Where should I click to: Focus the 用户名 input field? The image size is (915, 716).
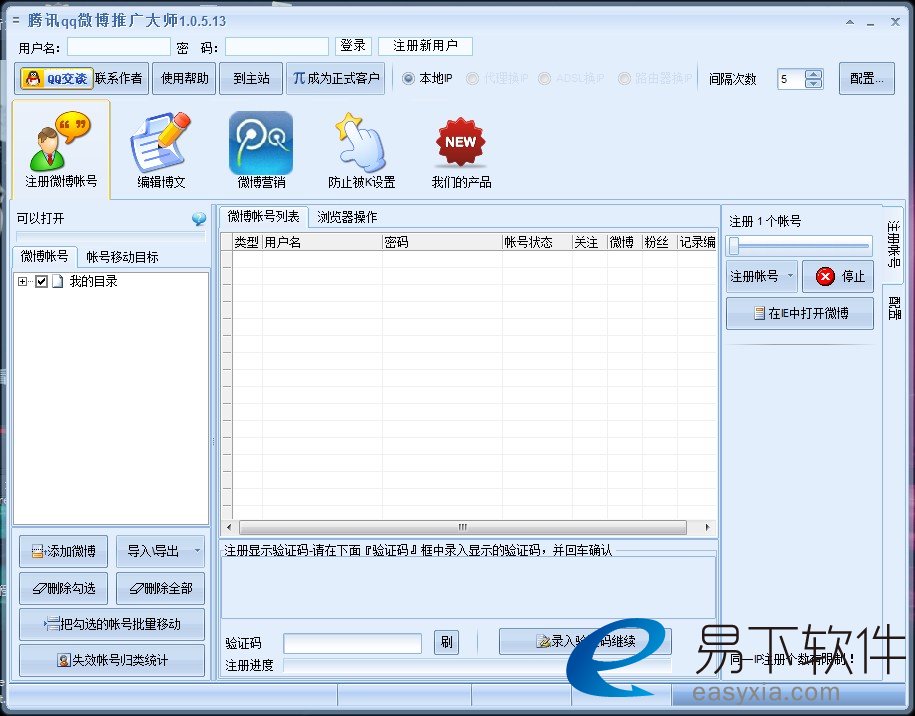tap(118, 47)
